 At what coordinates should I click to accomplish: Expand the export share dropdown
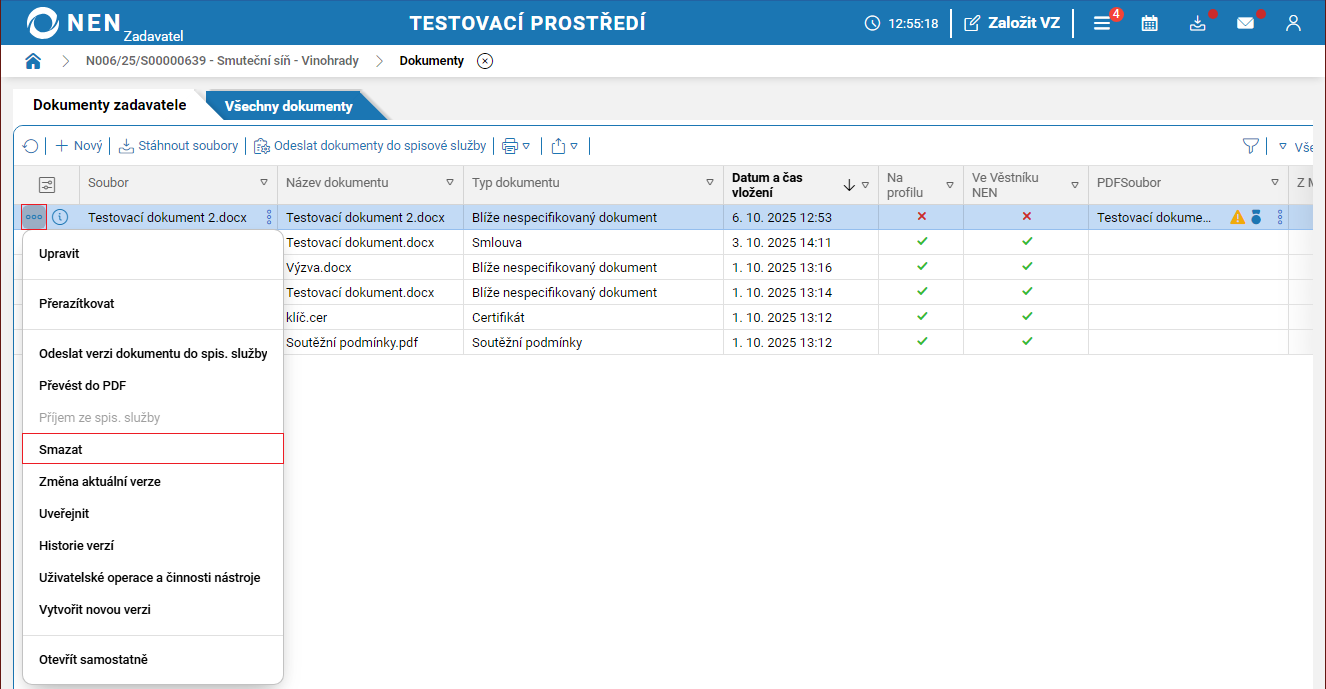pyautogui.click(x=564, y=146)
